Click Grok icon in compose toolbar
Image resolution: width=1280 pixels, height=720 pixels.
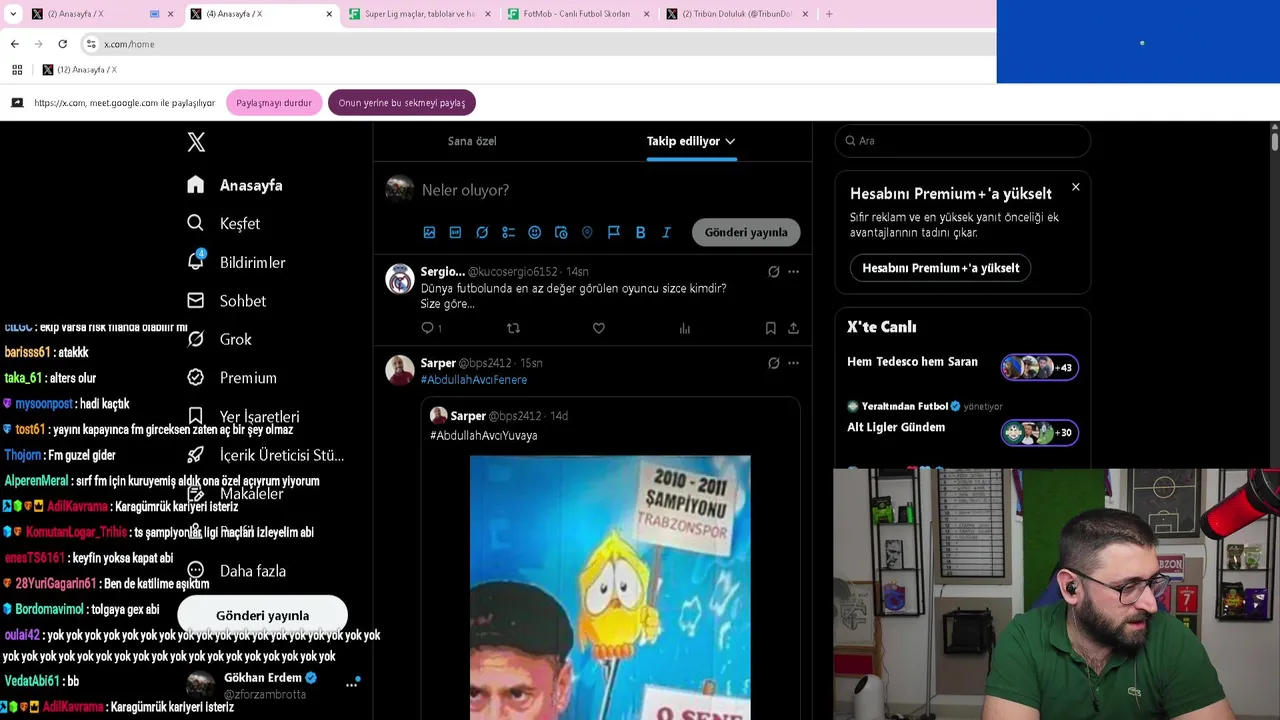(x=482, y=232)
